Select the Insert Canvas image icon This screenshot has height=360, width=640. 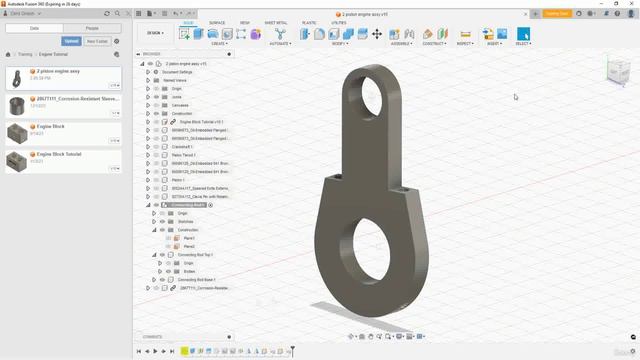[x=502, y=34]
